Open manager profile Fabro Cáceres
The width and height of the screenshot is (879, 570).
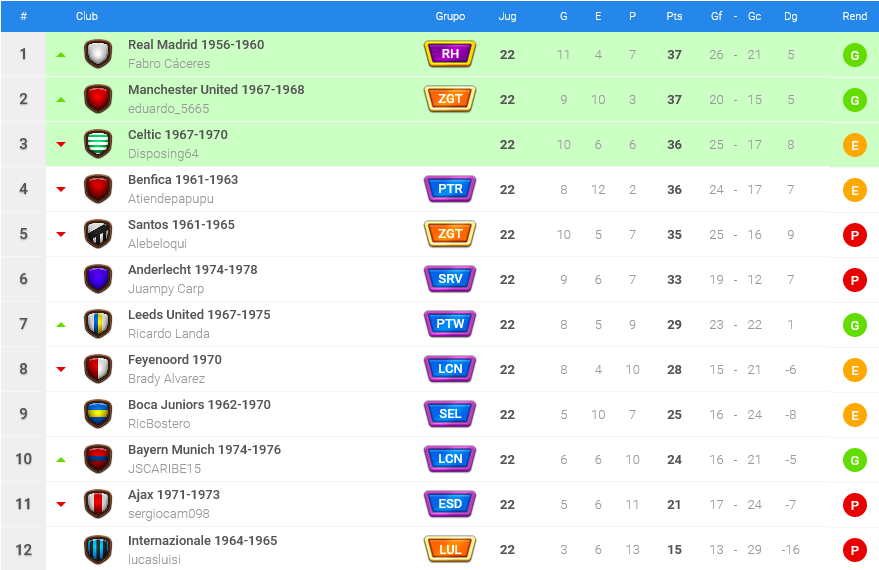click(x=169, y=64)
